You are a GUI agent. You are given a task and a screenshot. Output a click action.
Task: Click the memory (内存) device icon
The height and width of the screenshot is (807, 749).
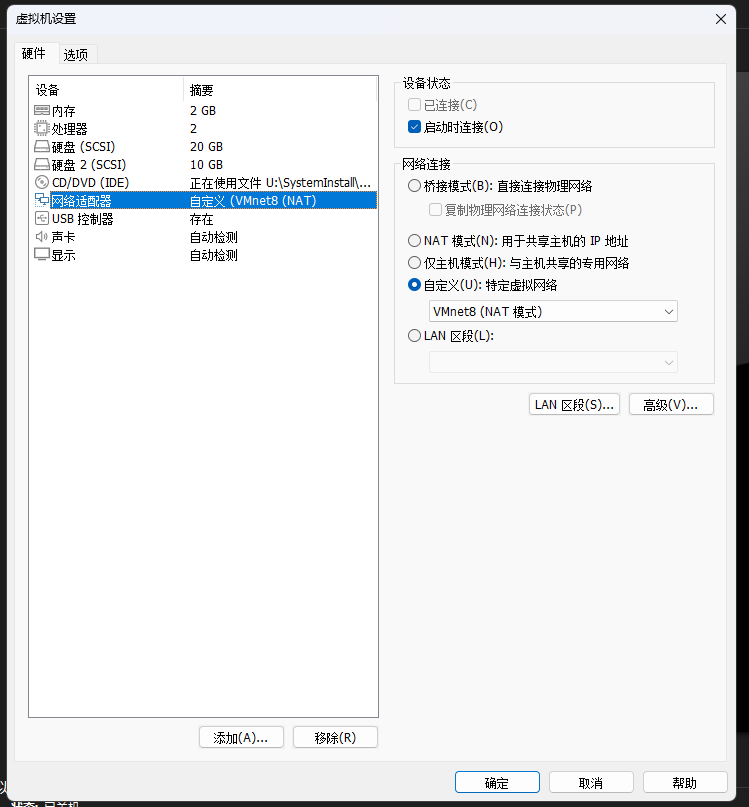click(42, 111)
